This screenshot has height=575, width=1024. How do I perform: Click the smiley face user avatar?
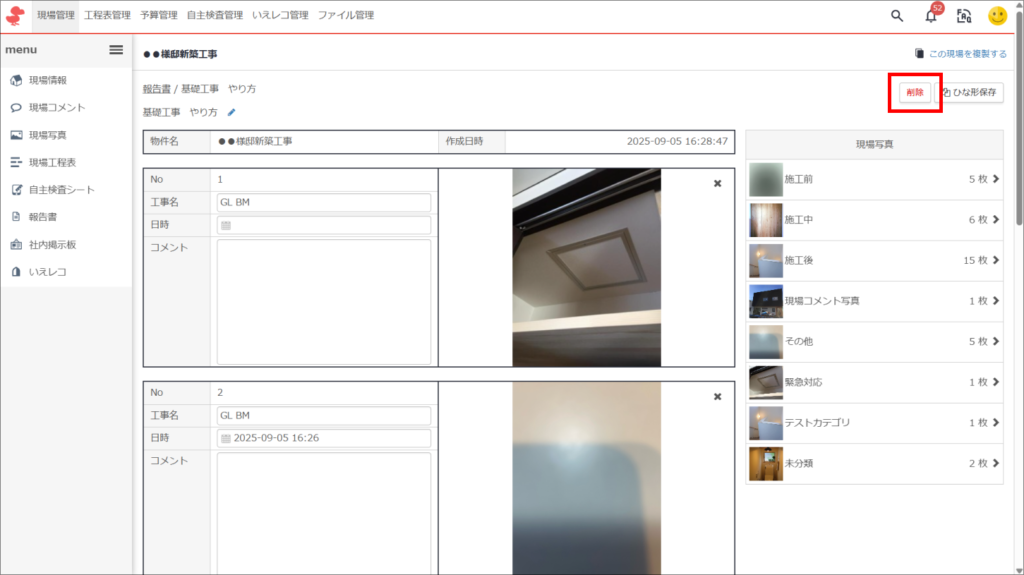pos(997,16)
